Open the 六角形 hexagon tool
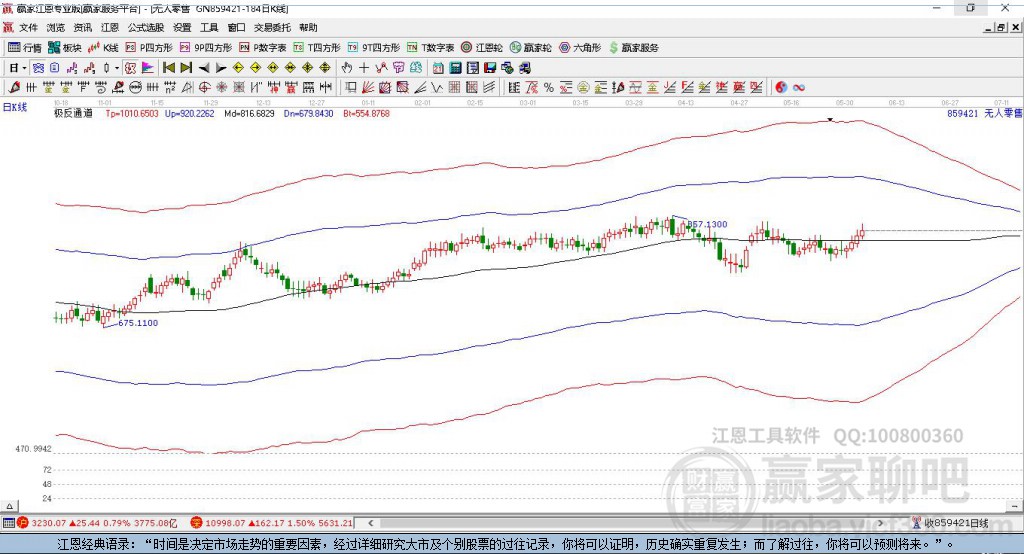1024x554 pixels. click(580, 48)
